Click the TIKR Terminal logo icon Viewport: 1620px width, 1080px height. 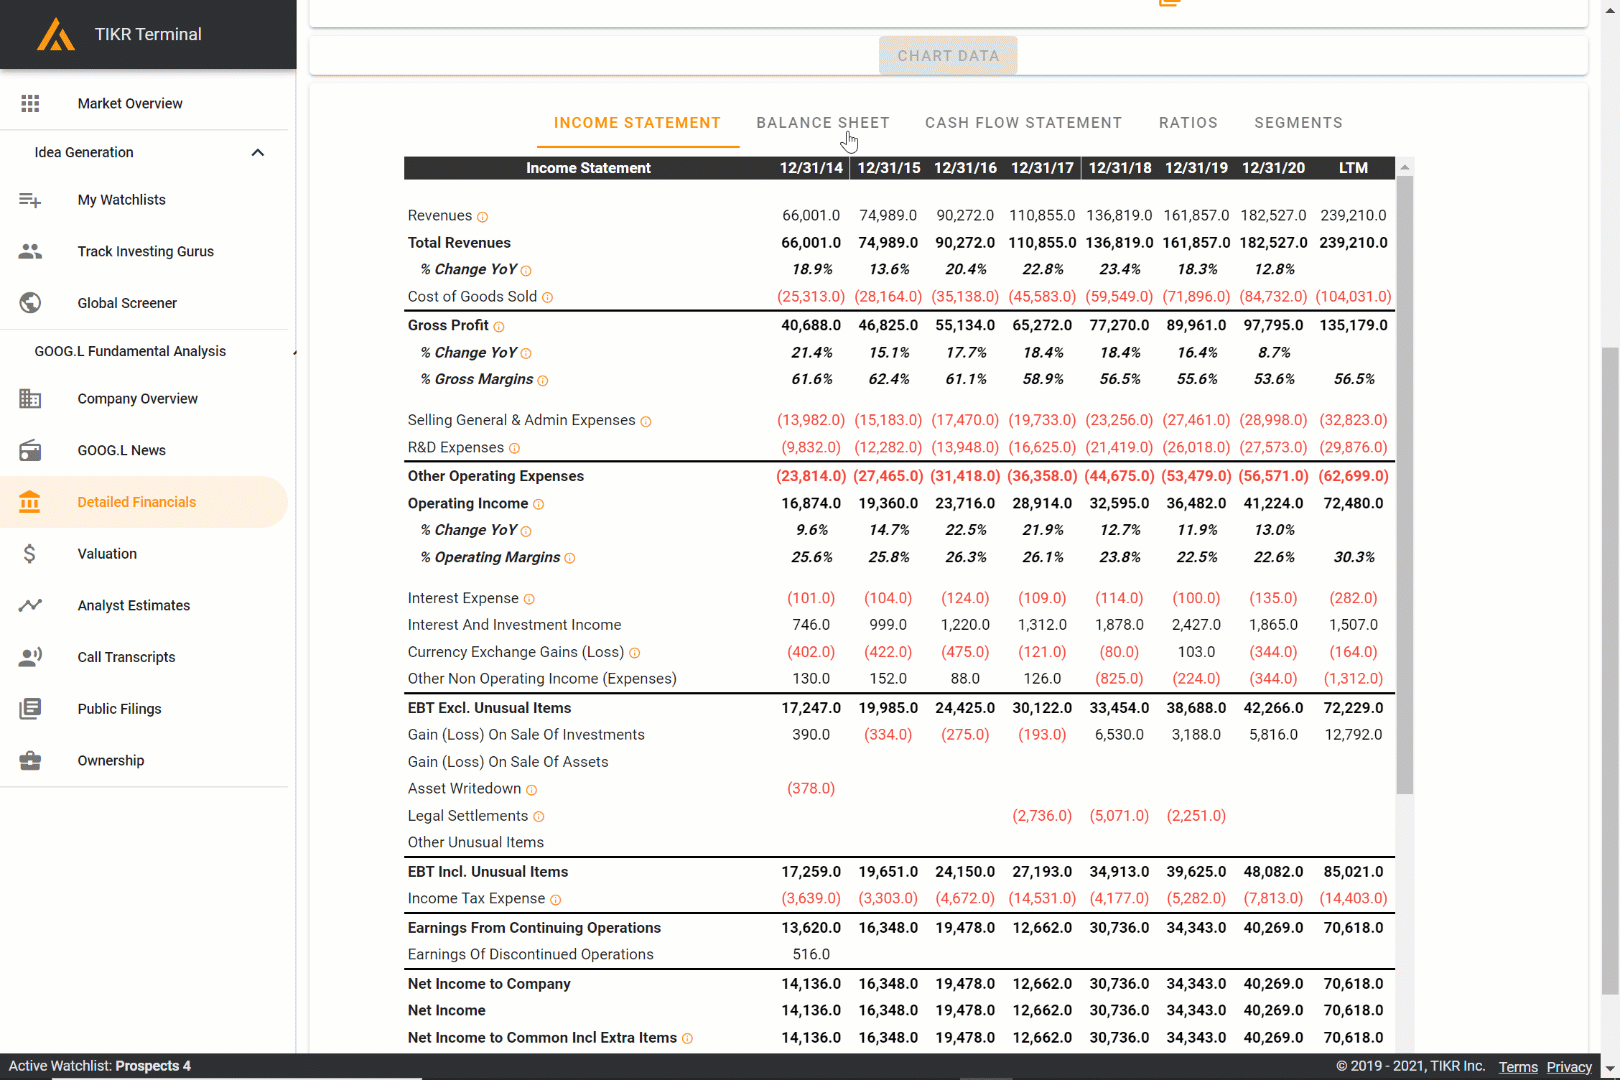(x=56, y=35)
